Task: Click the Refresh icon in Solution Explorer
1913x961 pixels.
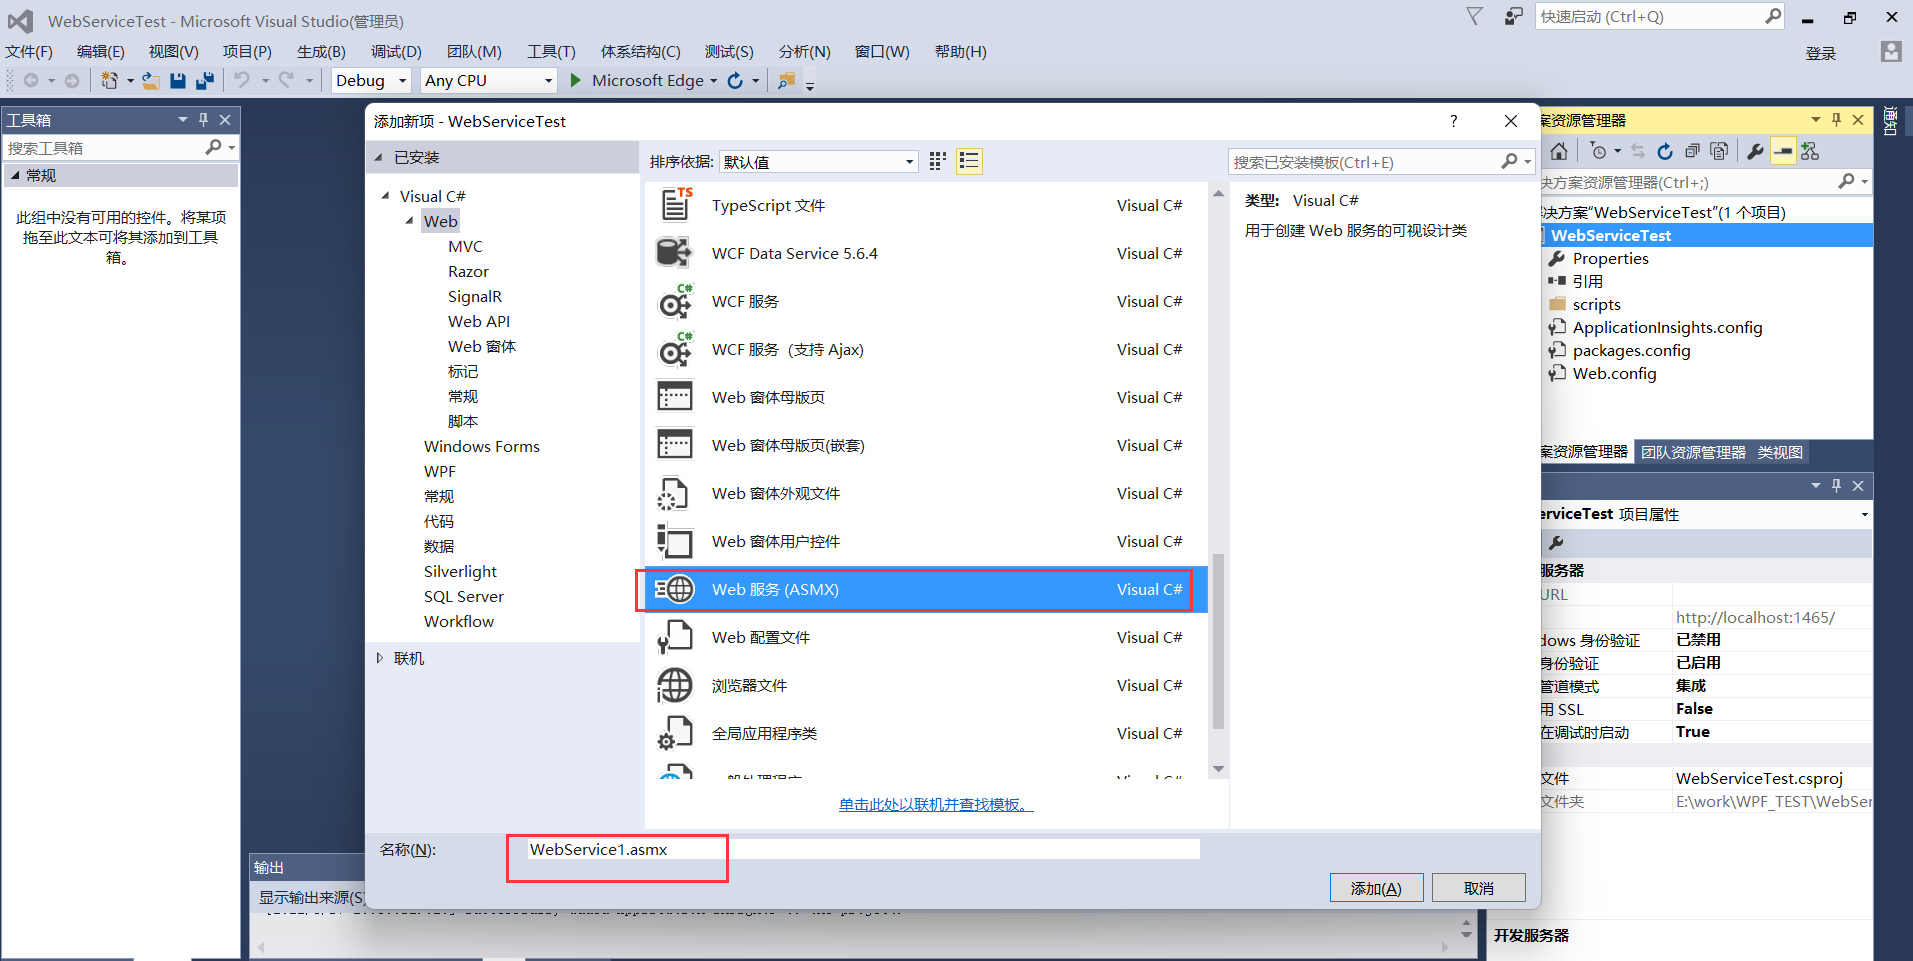Action: (1664, 151)
